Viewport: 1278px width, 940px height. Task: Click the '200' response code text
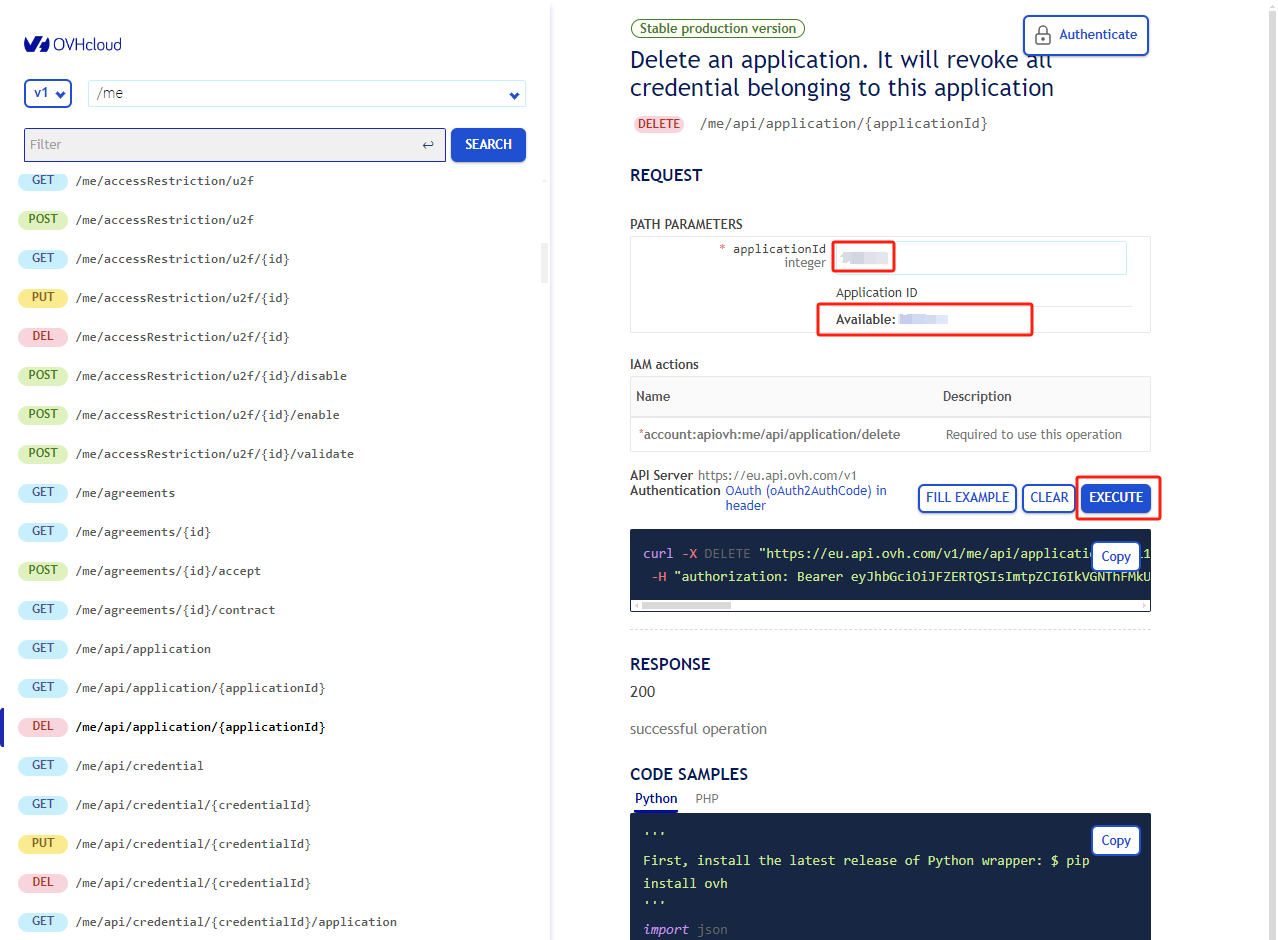point(643,692)
